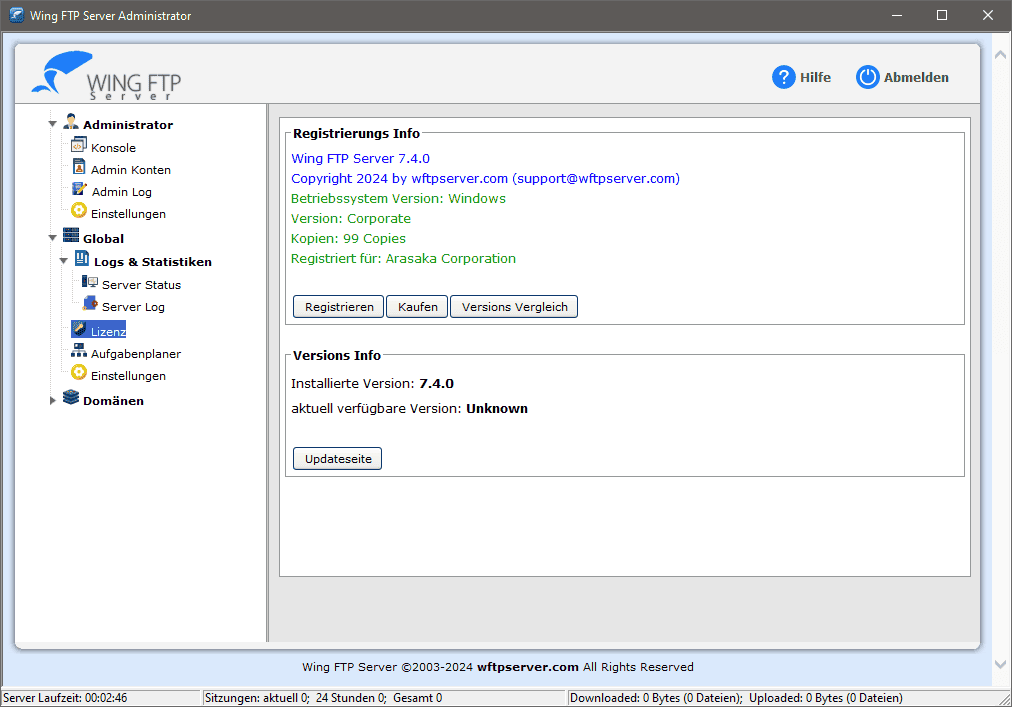Click the Global server rack icon
This screenshot has width=1012, height=707.
click(71, 235)
